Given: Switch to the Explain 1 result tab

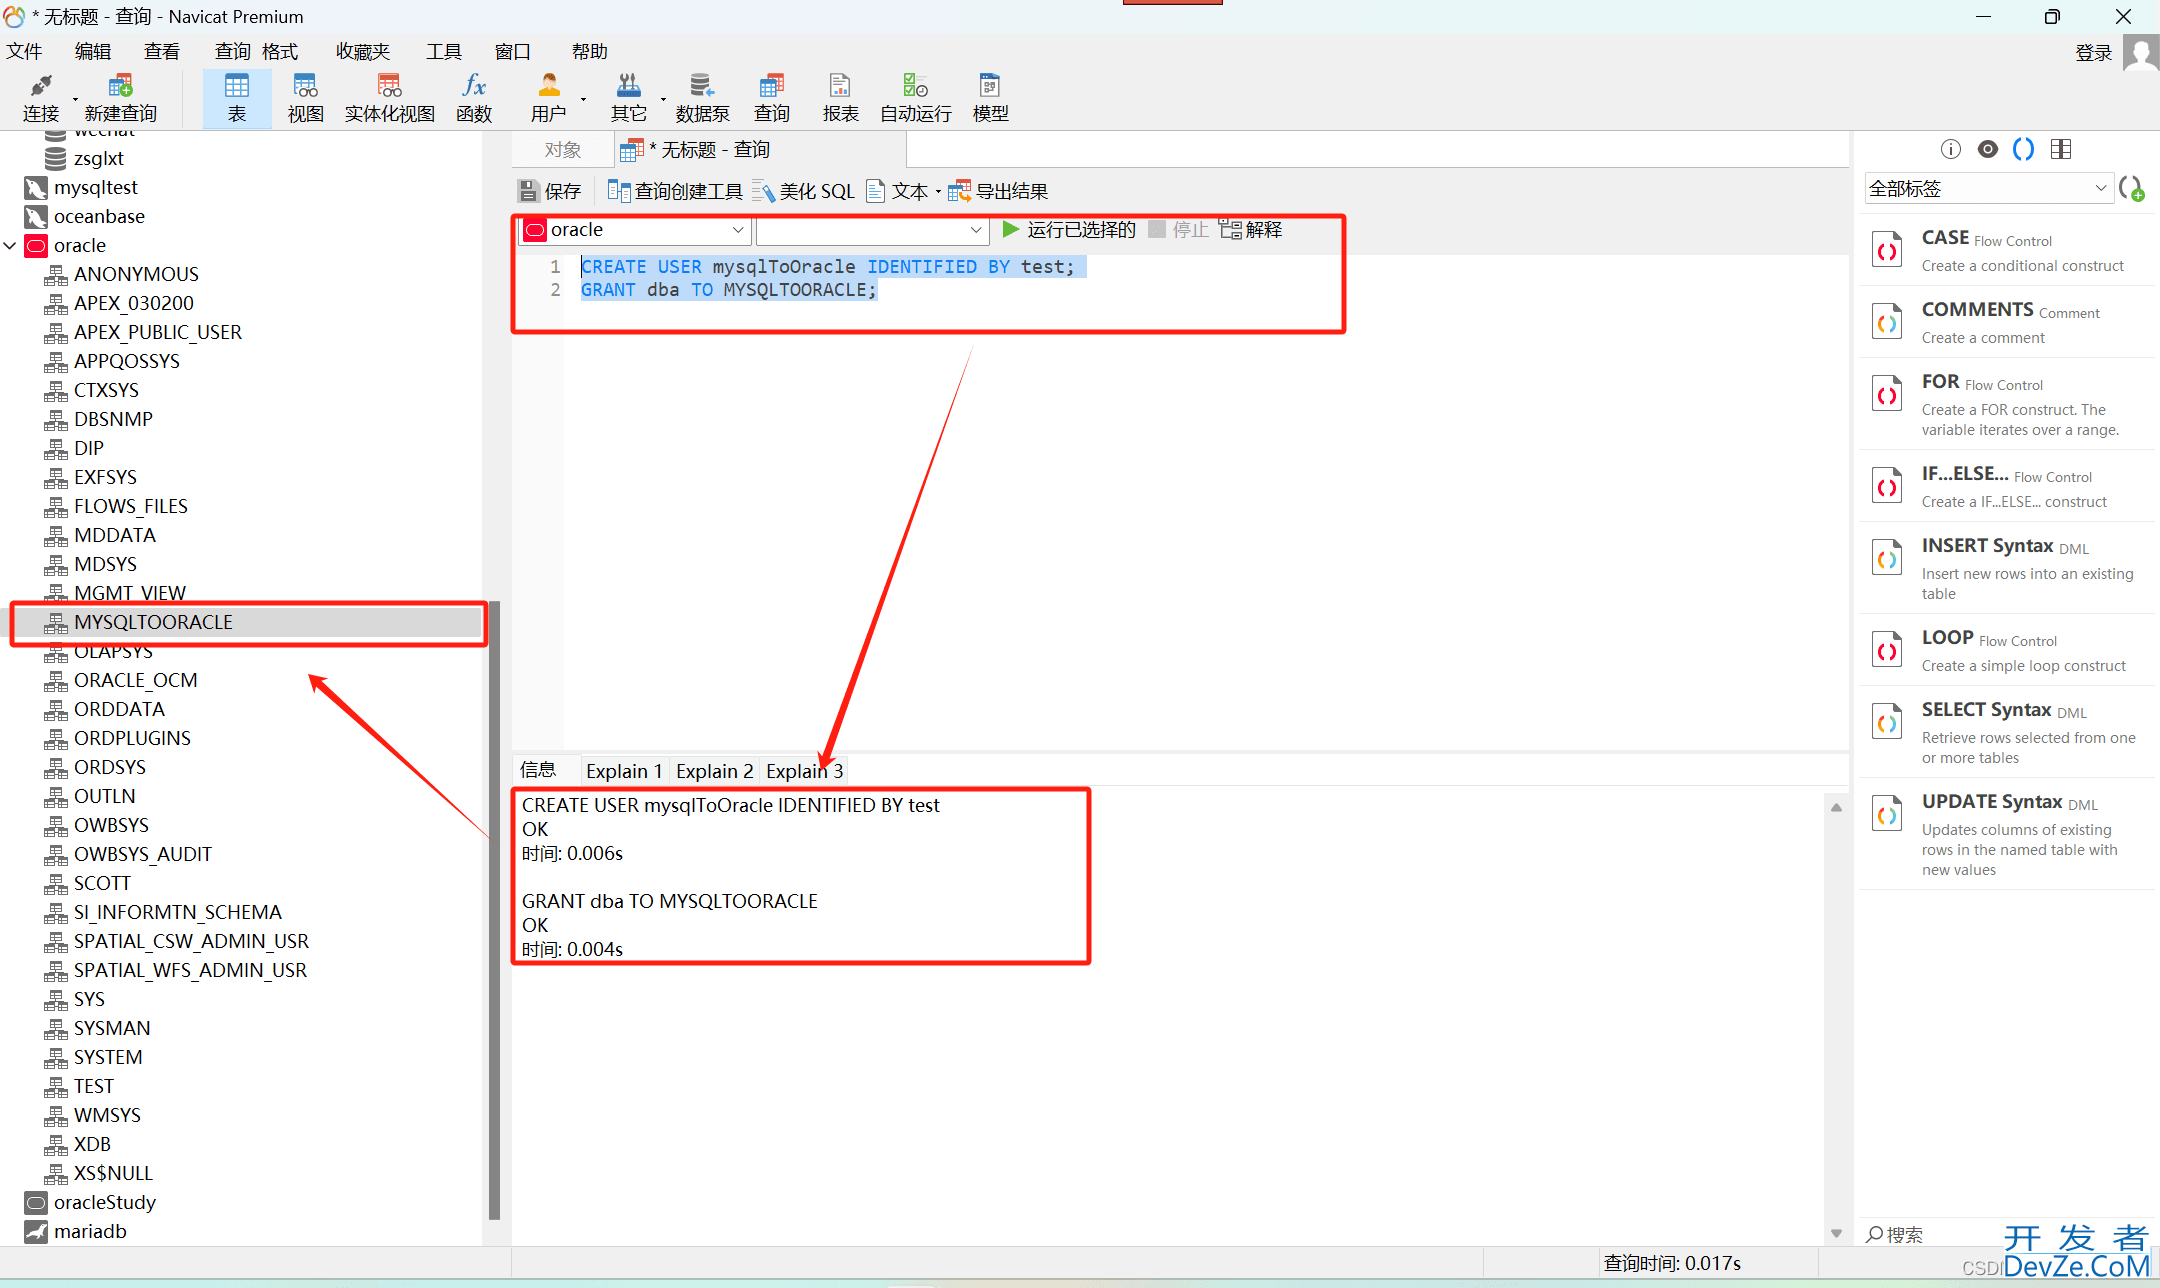Looking at the screenshot, I should point(624,771).
